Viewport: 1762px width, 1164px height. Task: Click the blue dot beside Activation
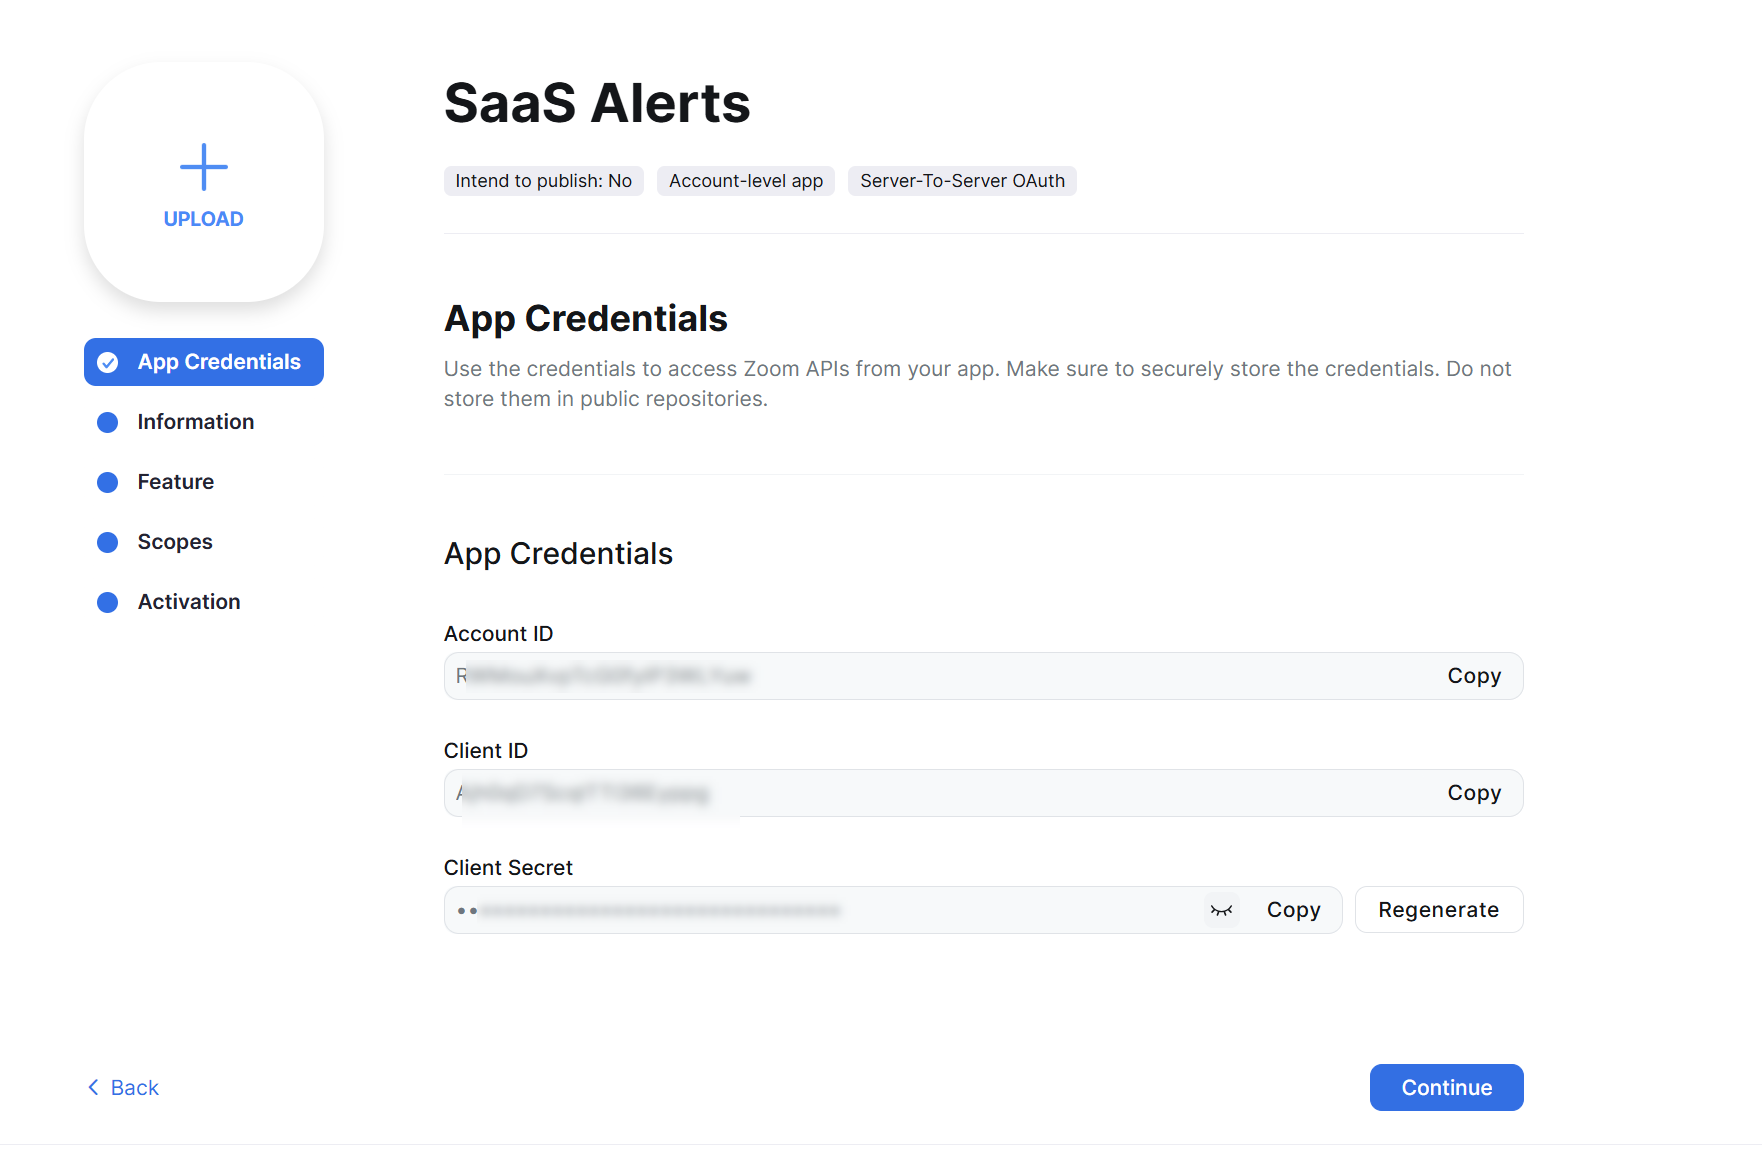(108, 603)
